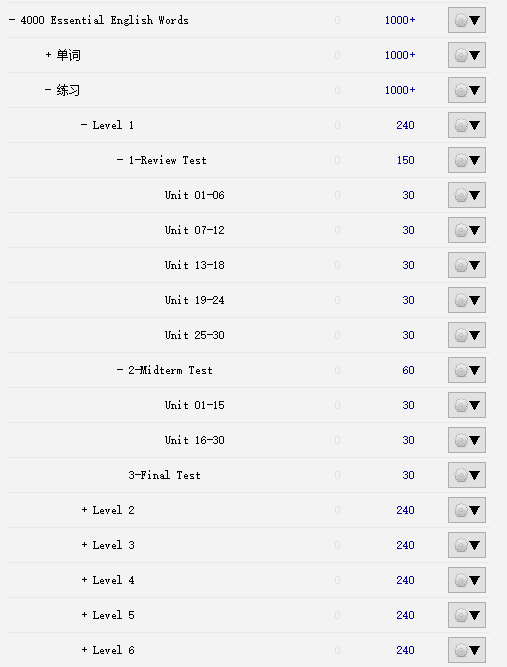Image resolution: width=507 pixels, height=667 pixels.
Task: Collapse the 4000 Essential English Words deck
Action: coord(12,20)
